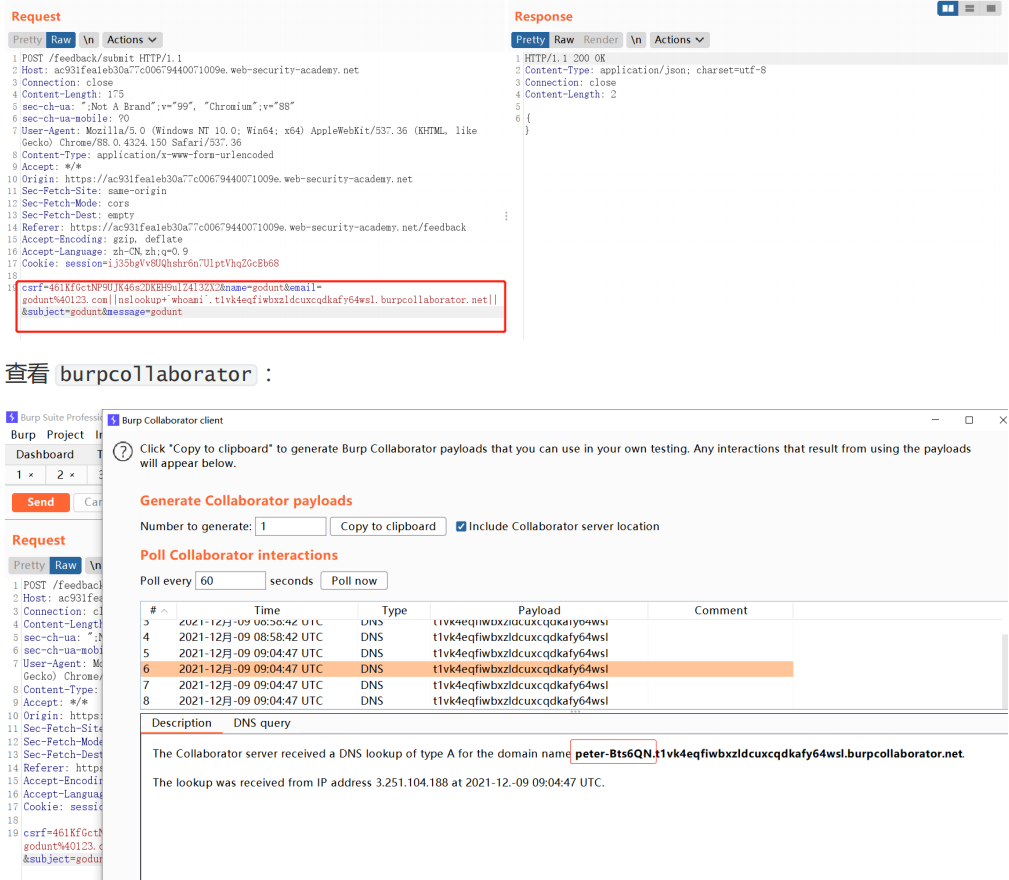Close Repeater tab 2 with its x
Screen dimensions: 1009x880
click(72, 475)
